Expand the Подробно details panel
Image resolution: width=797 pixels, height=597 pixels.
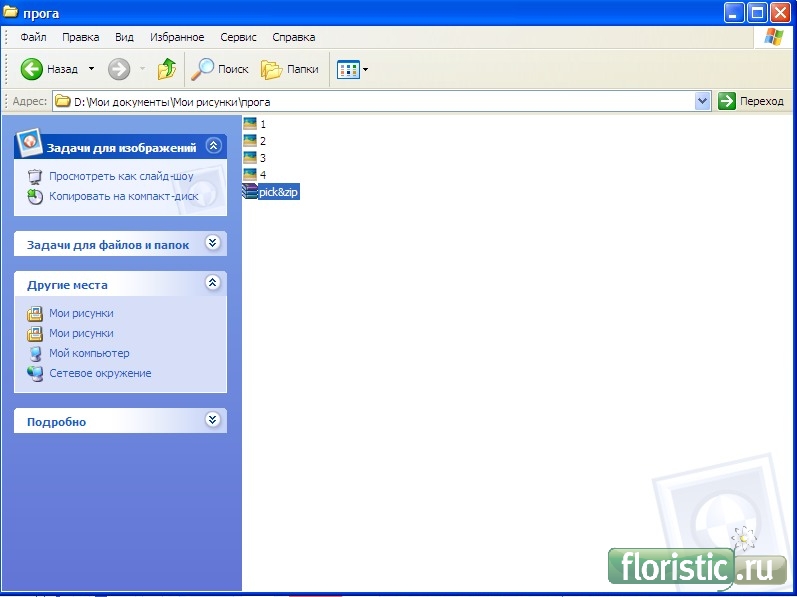click(x=212, y=420)
